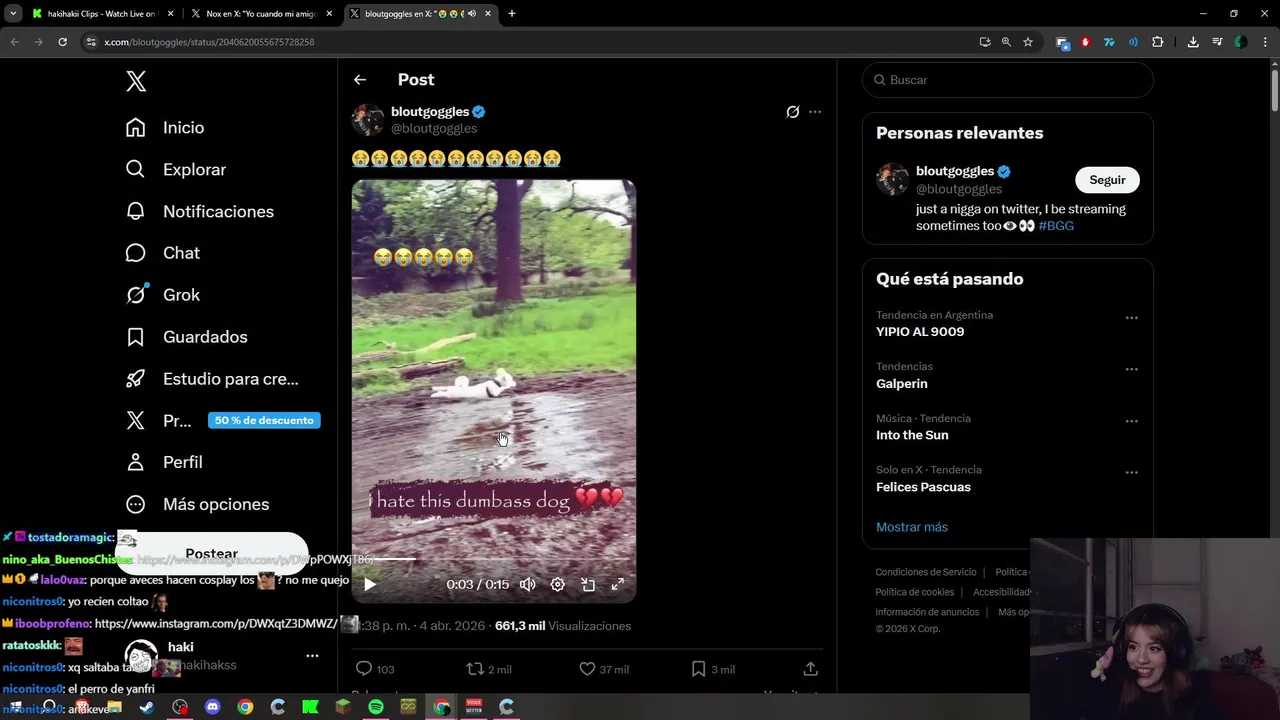The image size is (1280, 720).
Task: Click Mostrar más trends link
Action: (912, 527)
